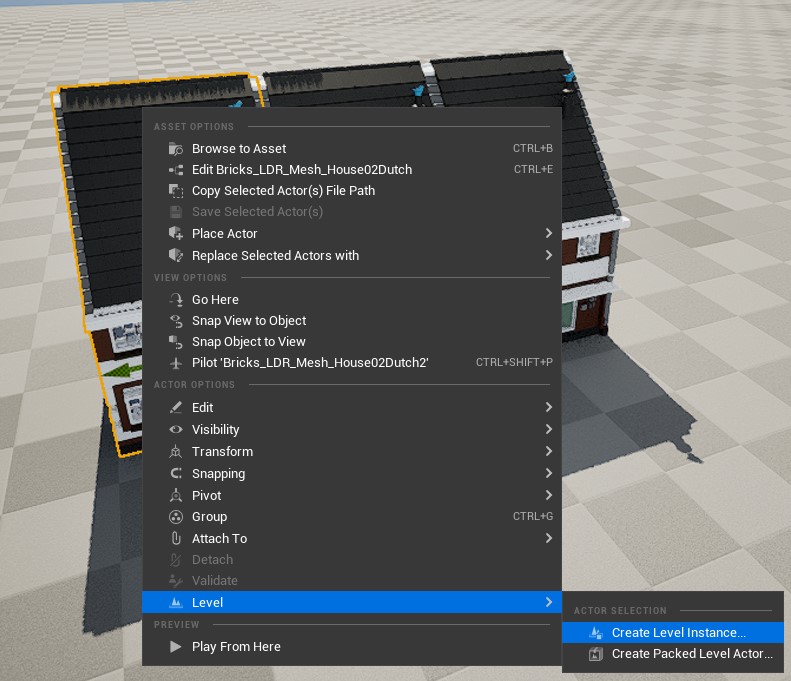791x681 pixels.
Task: Expand the Pivot submenu chevron
Action: (548, 495)
